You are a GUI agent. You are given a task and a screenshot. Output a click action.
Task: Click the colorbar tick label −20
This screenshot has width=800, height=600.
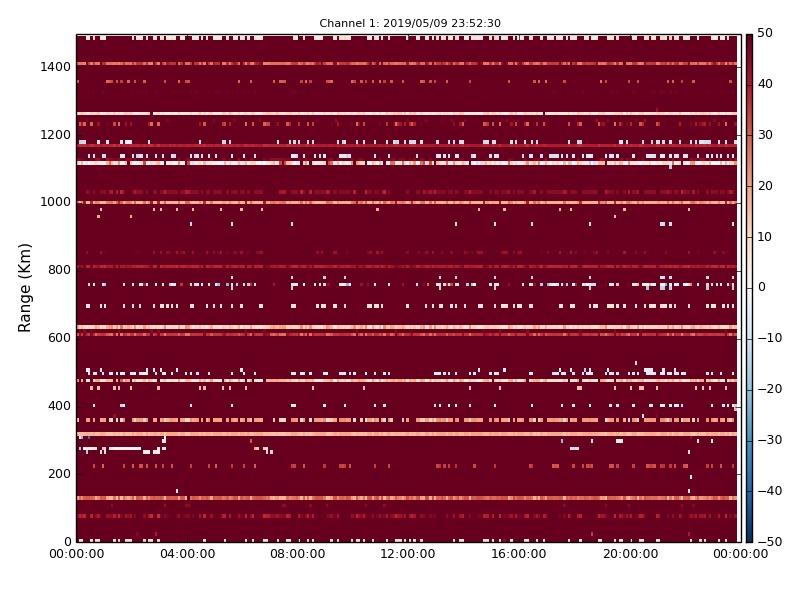(x=769, y=389)
